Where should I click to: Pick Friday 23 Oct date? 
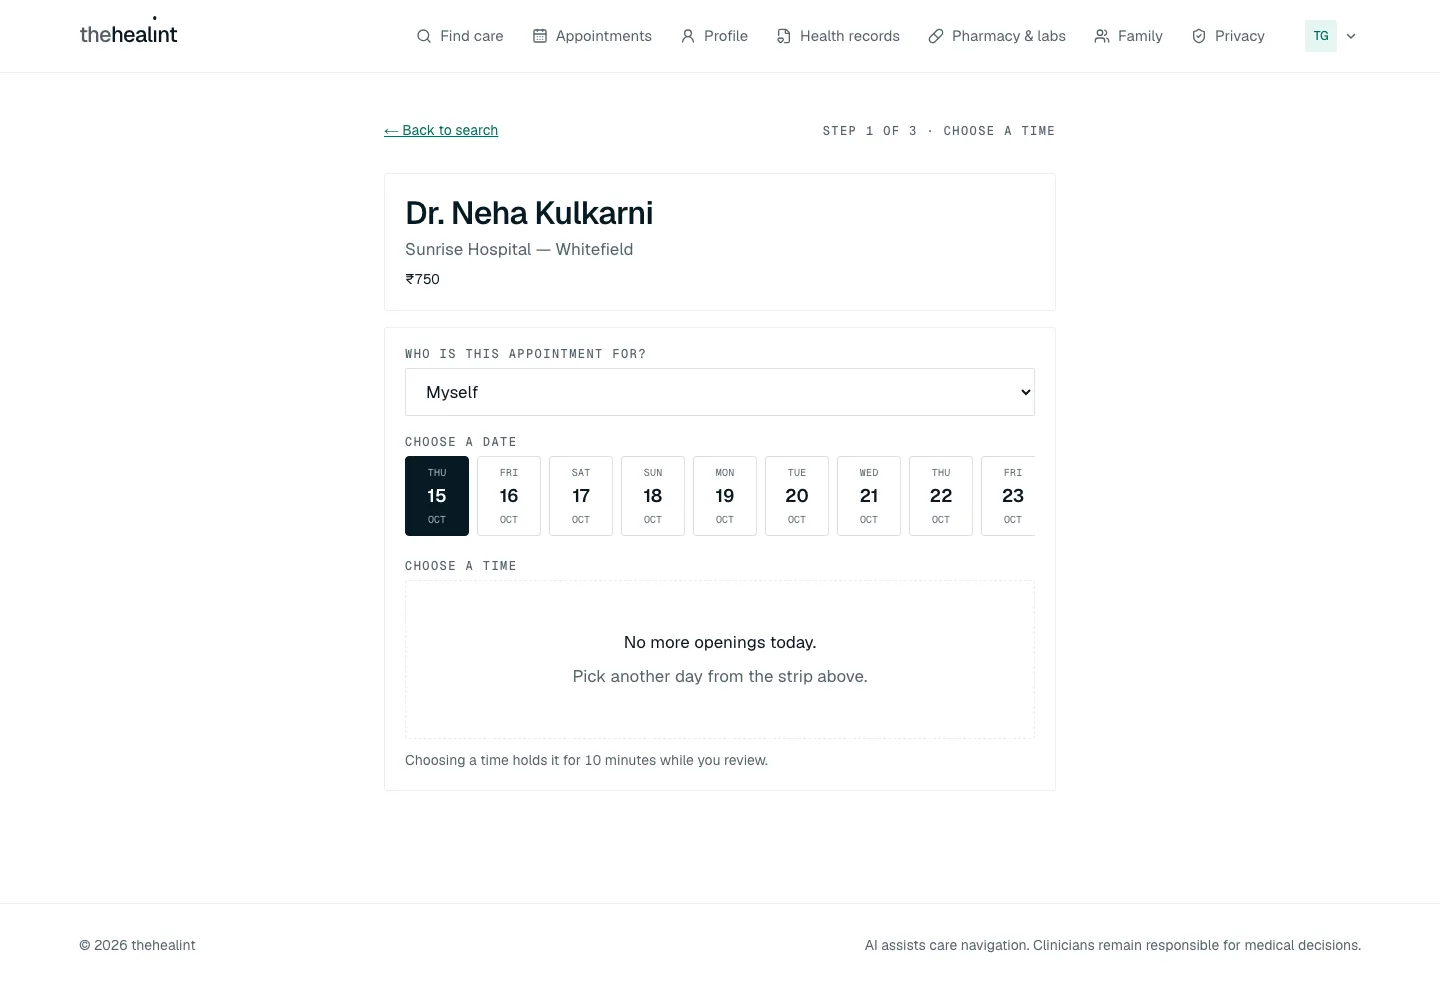click(x=1008, y=496)
